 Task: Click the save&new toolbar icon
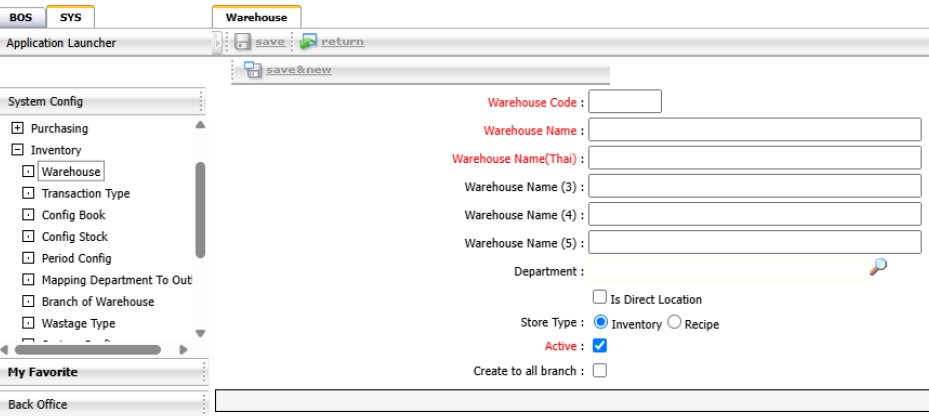tap(254, 70)
